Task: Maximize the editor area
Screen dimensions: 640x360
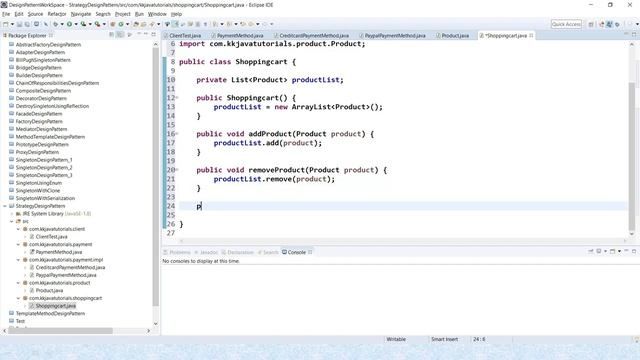Action: click(634, 34)
